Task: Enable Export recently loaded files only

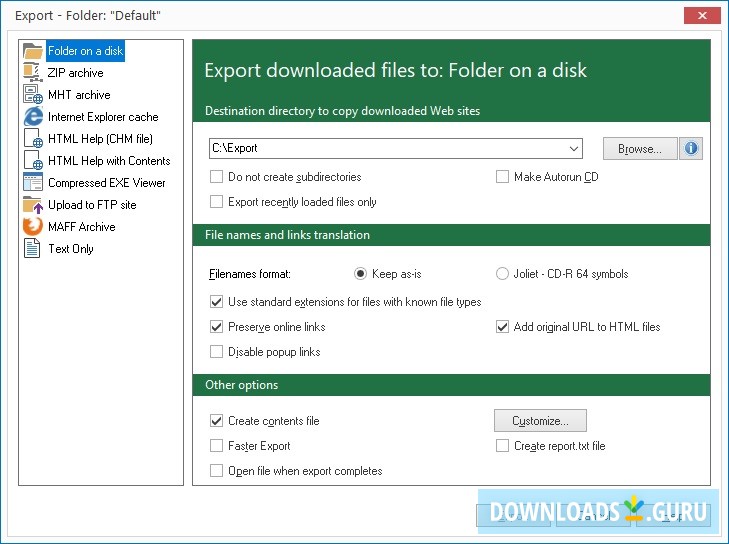Action: tap(216, 202)
